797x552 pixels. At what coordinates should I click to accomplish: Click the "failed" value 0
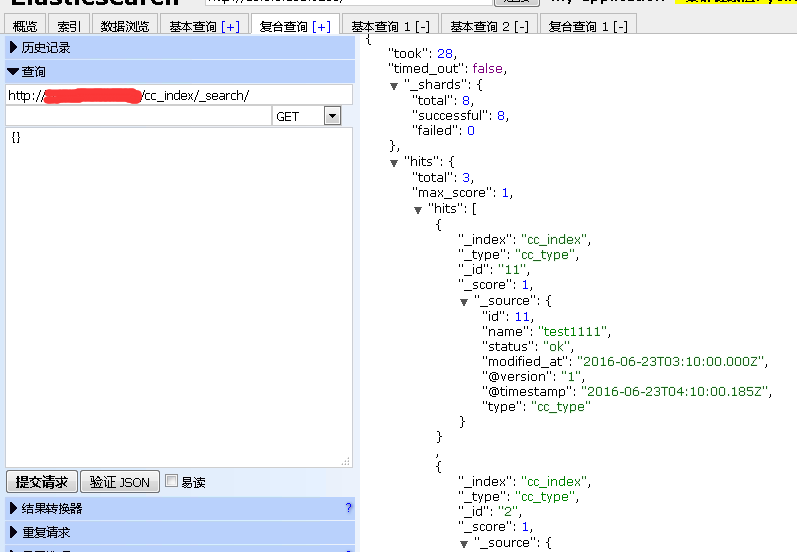tap(471, 131)
